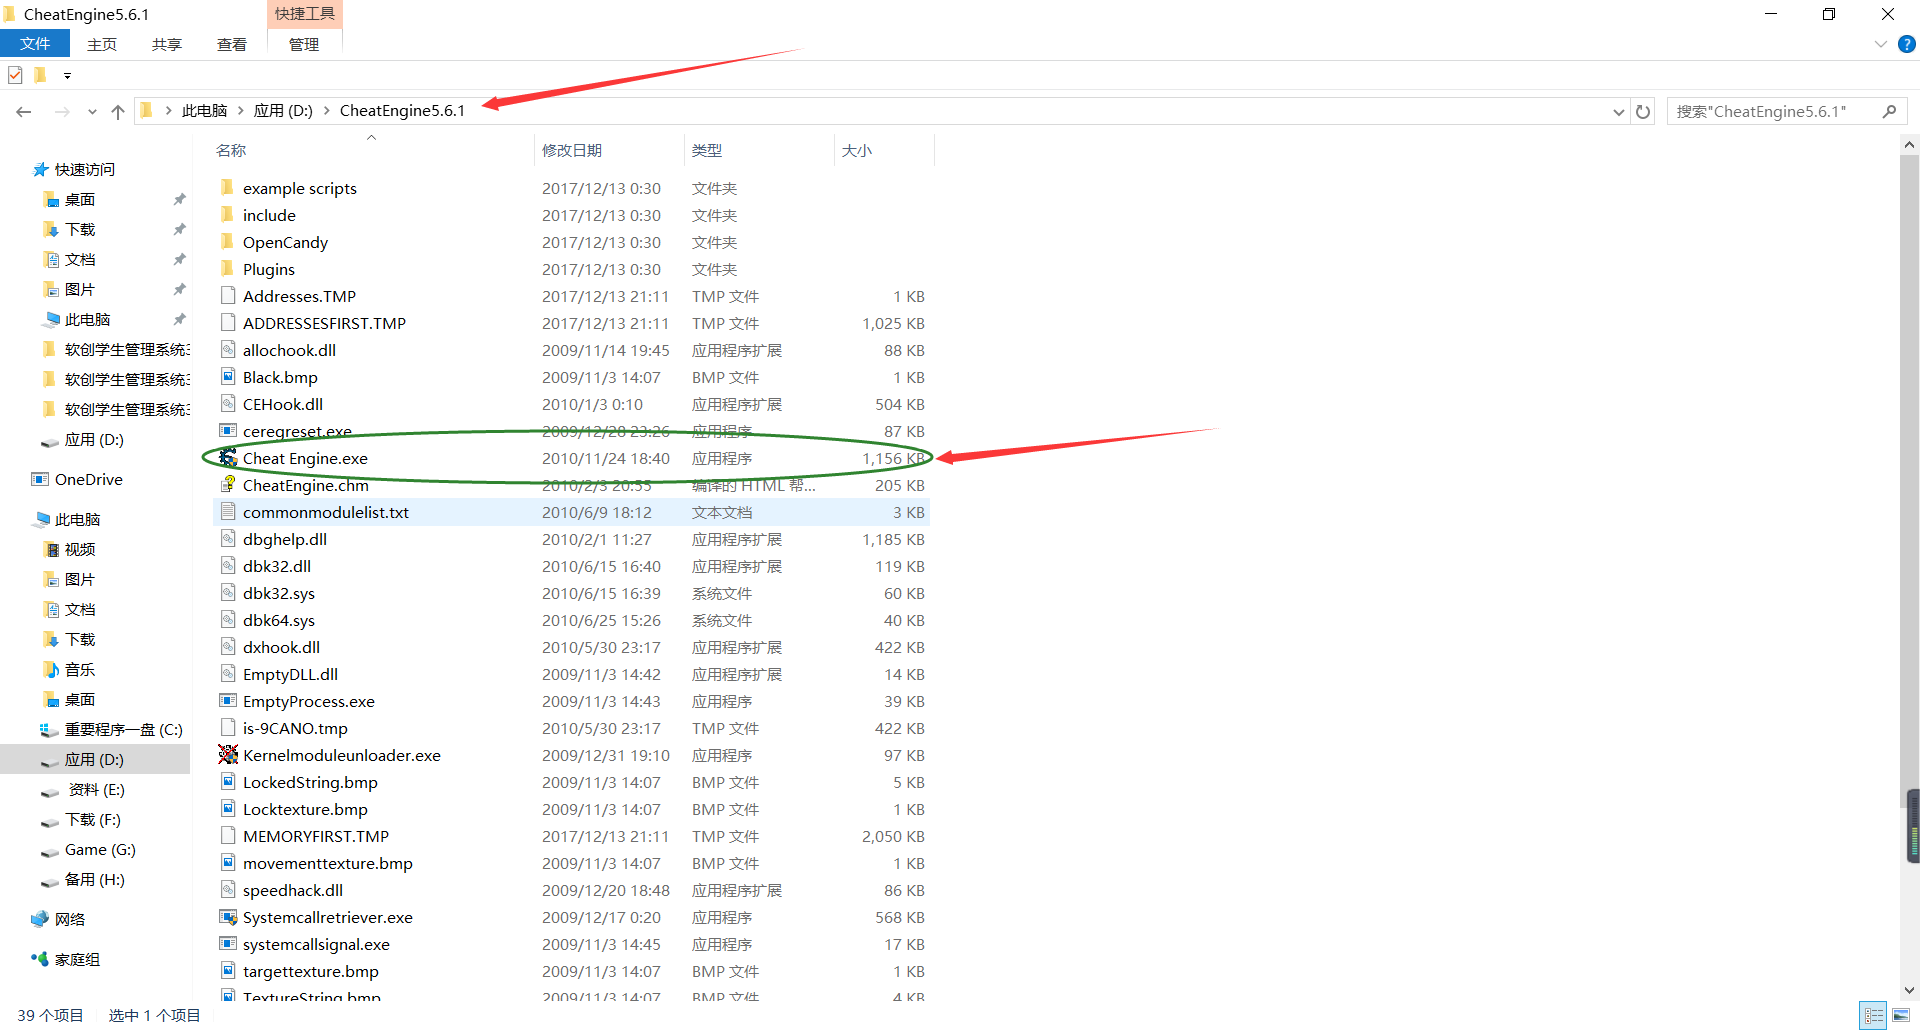Select OneDrive in navigation pane
1920x1030 pixels.
[x=89, y=480]
